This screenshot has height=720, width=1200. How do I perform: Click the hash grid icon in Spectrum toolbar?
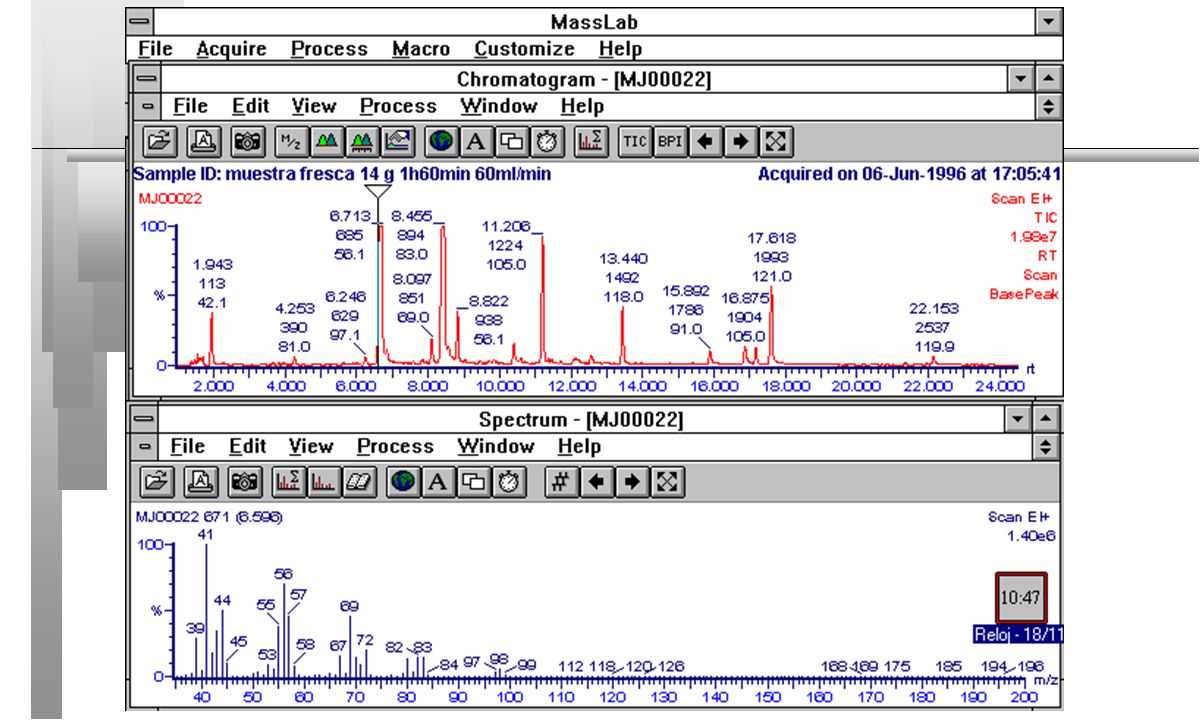click(x=560, y=482)
